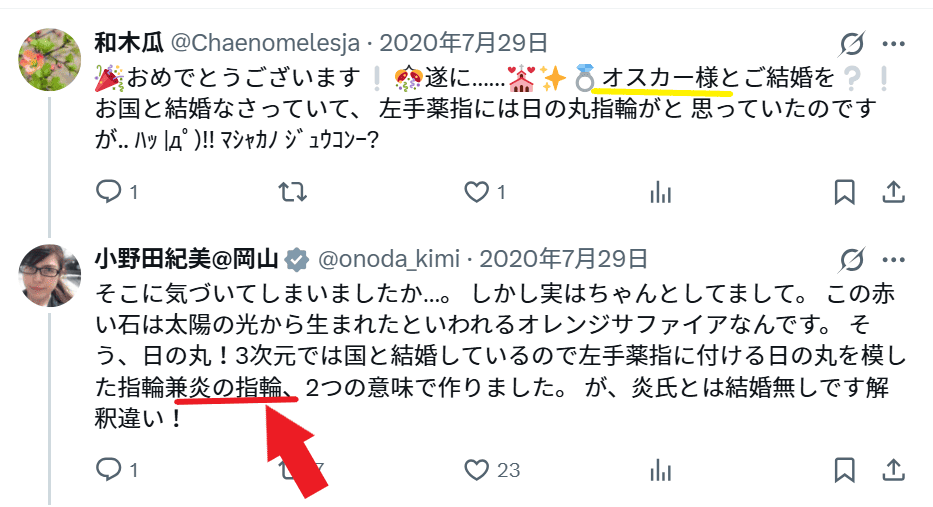Screen dimensions: 933x507
Task: Retweet 和木瓜's tweet
Action: (x=293, y=192)
